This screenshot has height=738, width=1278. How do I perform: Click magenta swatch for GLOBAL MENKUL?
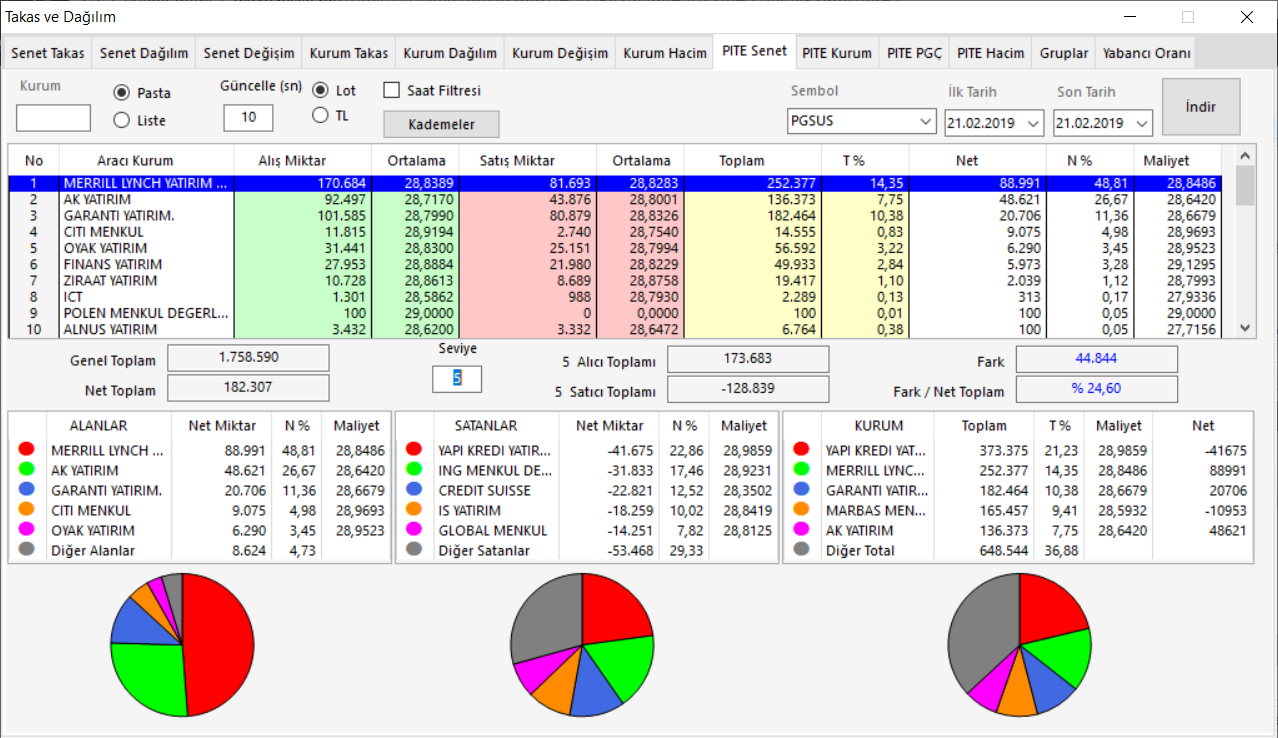tap(414, 530)
